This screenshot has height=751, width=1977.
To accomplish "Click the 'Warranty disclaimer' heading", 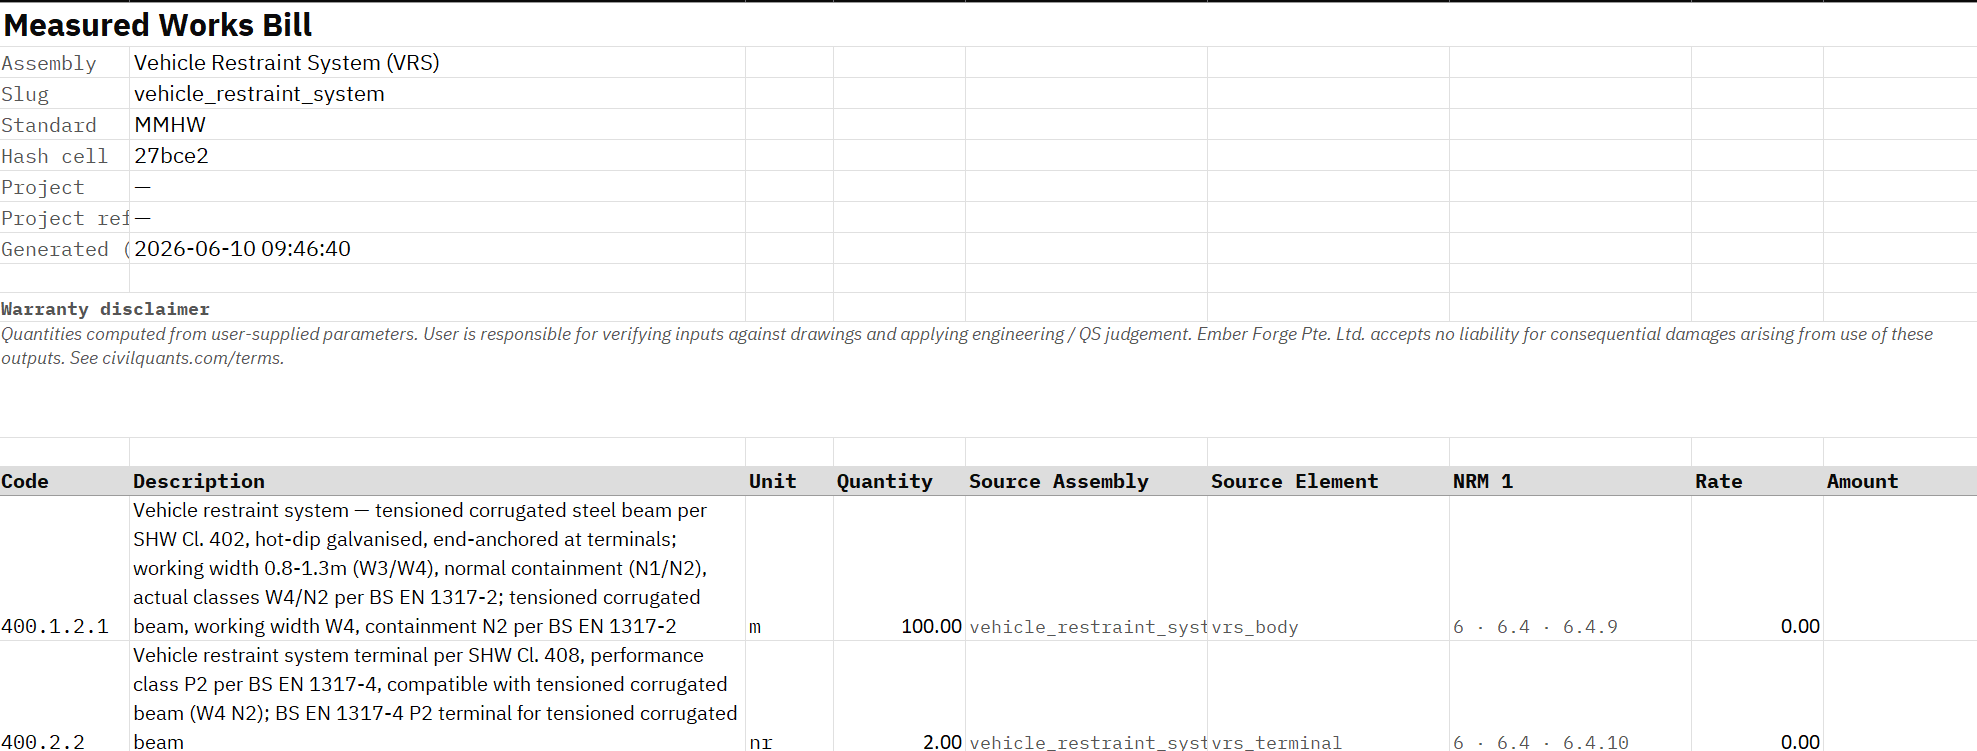I will point(105,309).
